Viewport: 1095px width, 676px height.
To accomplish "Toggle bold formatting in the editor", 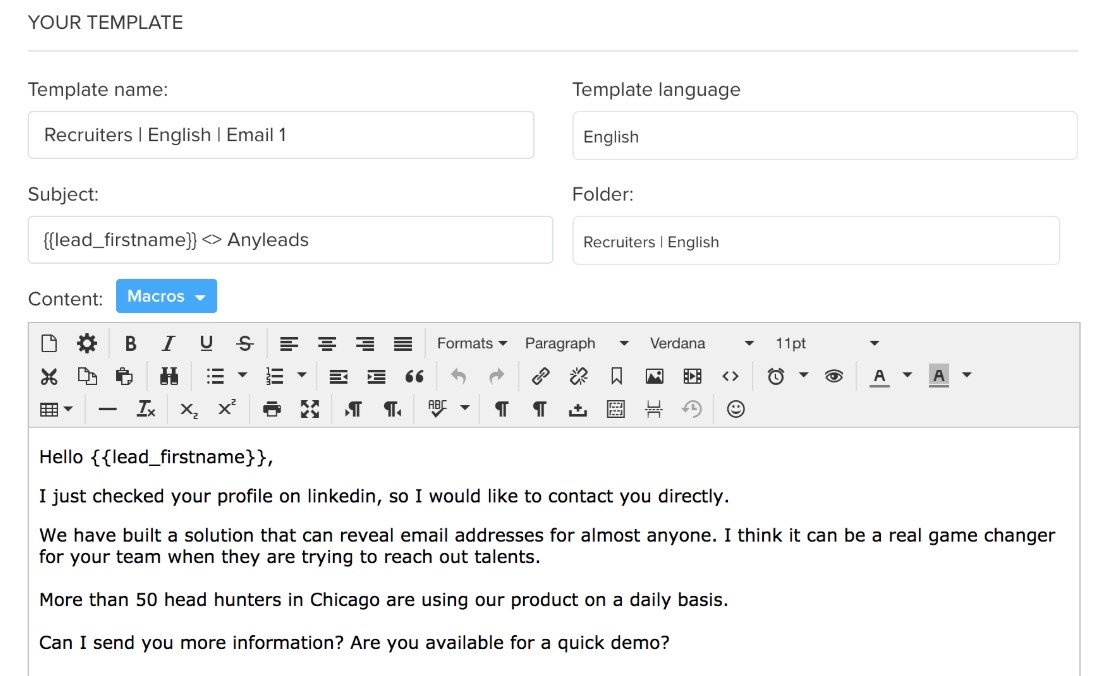I will click(x=130, y=343).
